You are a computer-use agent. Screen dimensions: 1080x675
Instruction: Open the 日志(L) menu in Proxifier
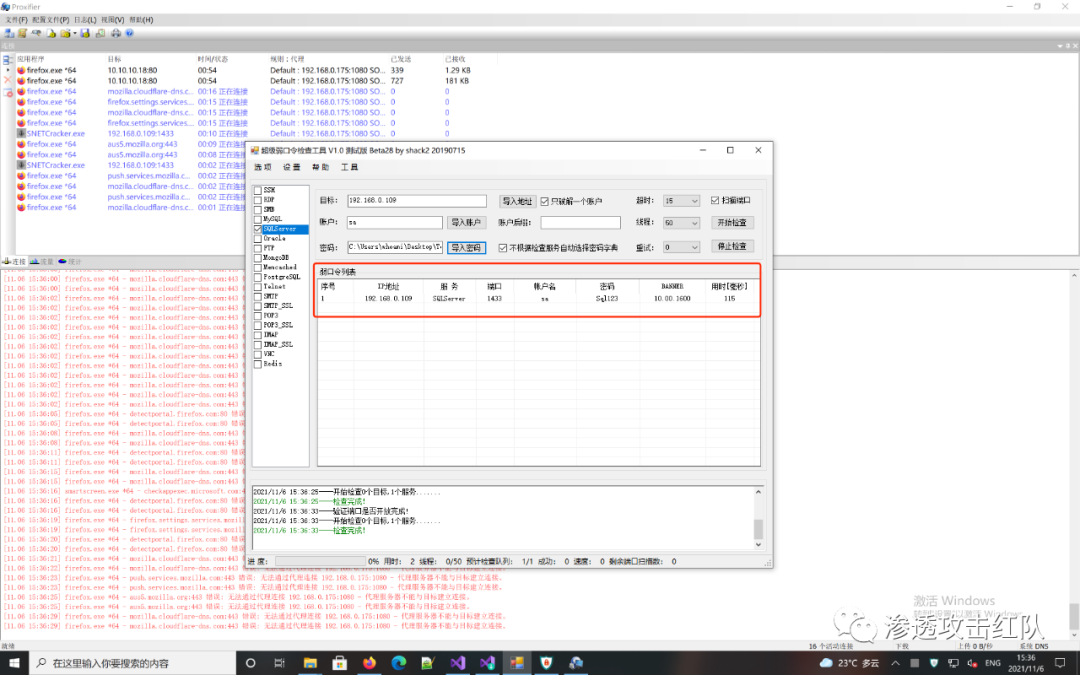click(85, 19)
